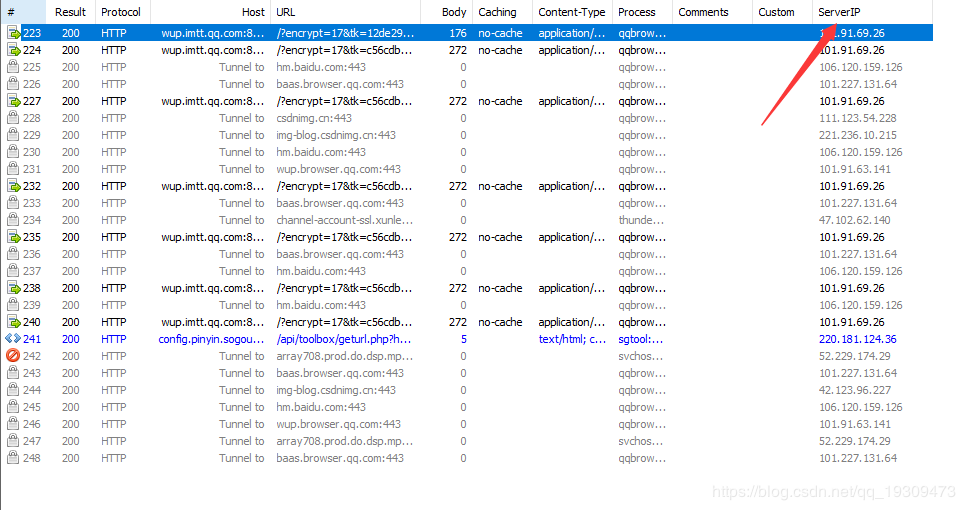965x510 pixels.
Task: Sort by the Result column header
Action: [x=70, y=12]
